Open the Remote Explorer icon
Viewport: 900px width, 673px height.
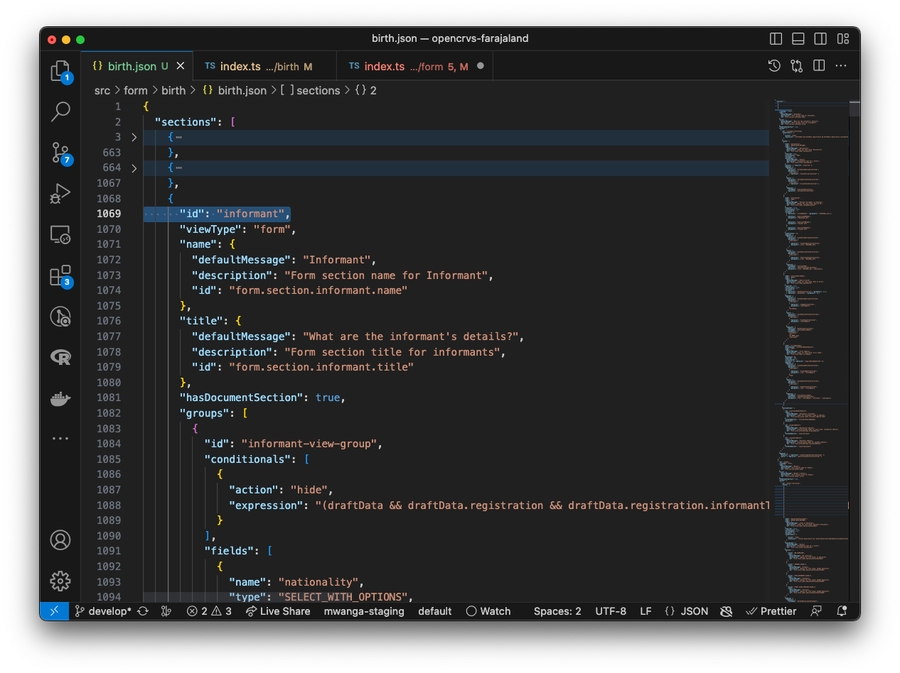pos(60,234)
